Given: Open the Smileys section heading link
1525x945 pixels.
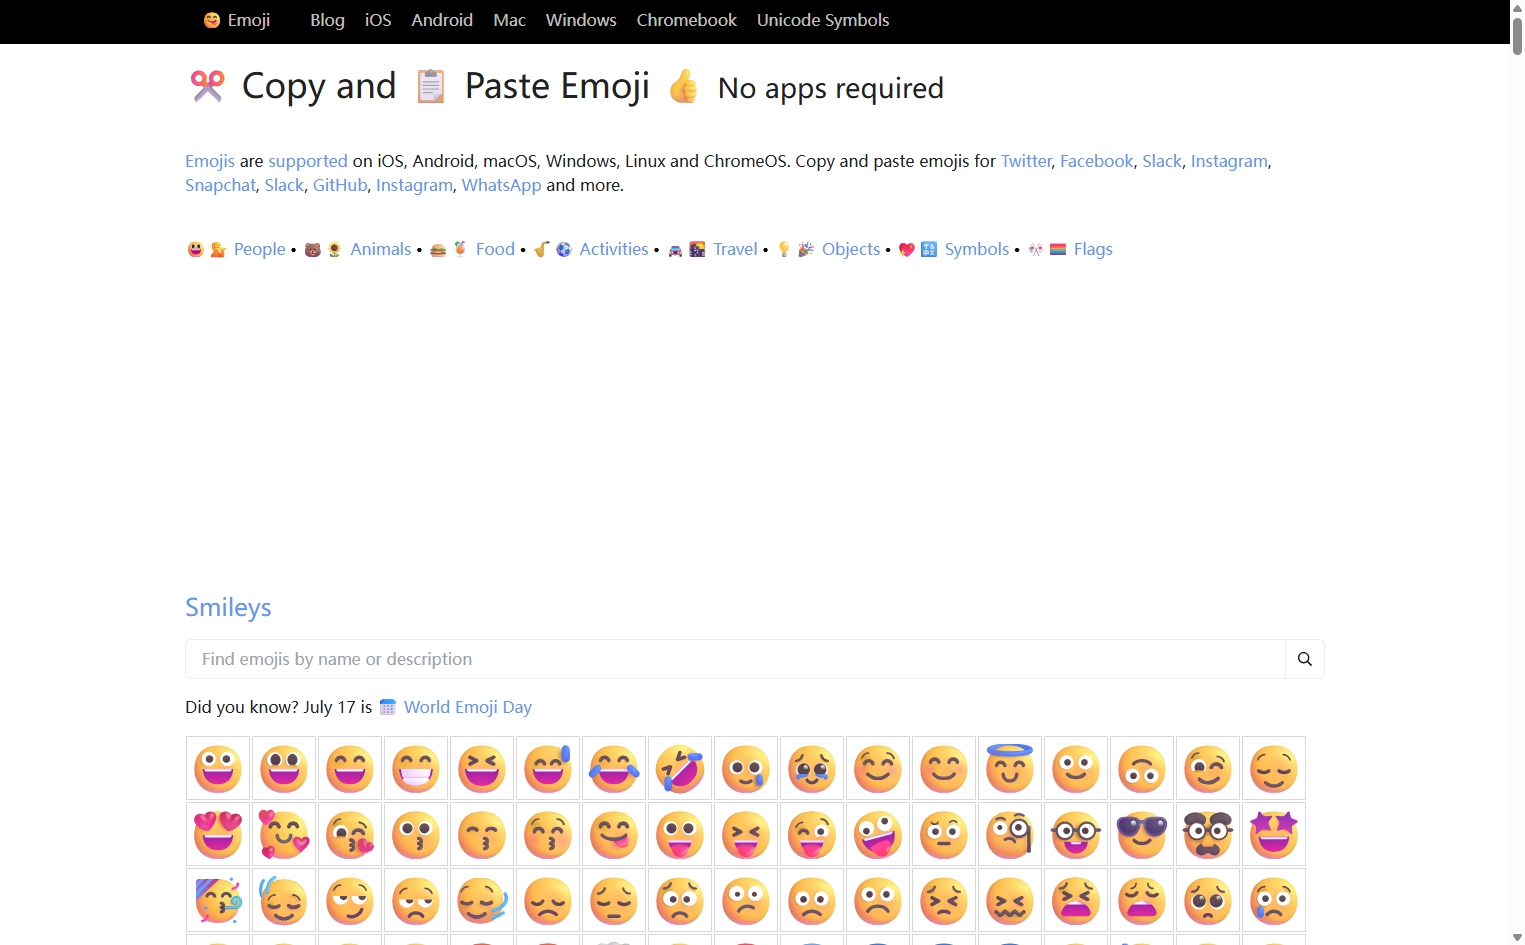Looking at the screenshot, I should [x=228, y=607].
